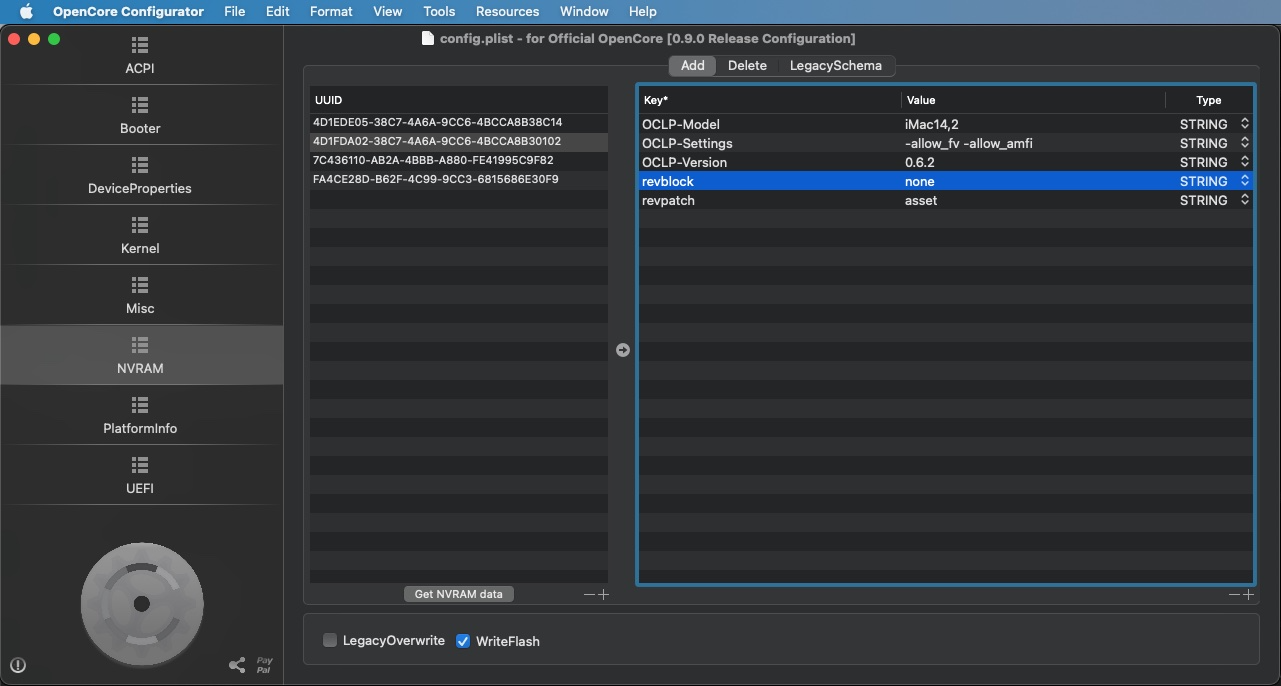The width and height of the screenshot is (1281, 686).
Task: Open the OpenCore Configurator app menu
Action: coord(128,11)
